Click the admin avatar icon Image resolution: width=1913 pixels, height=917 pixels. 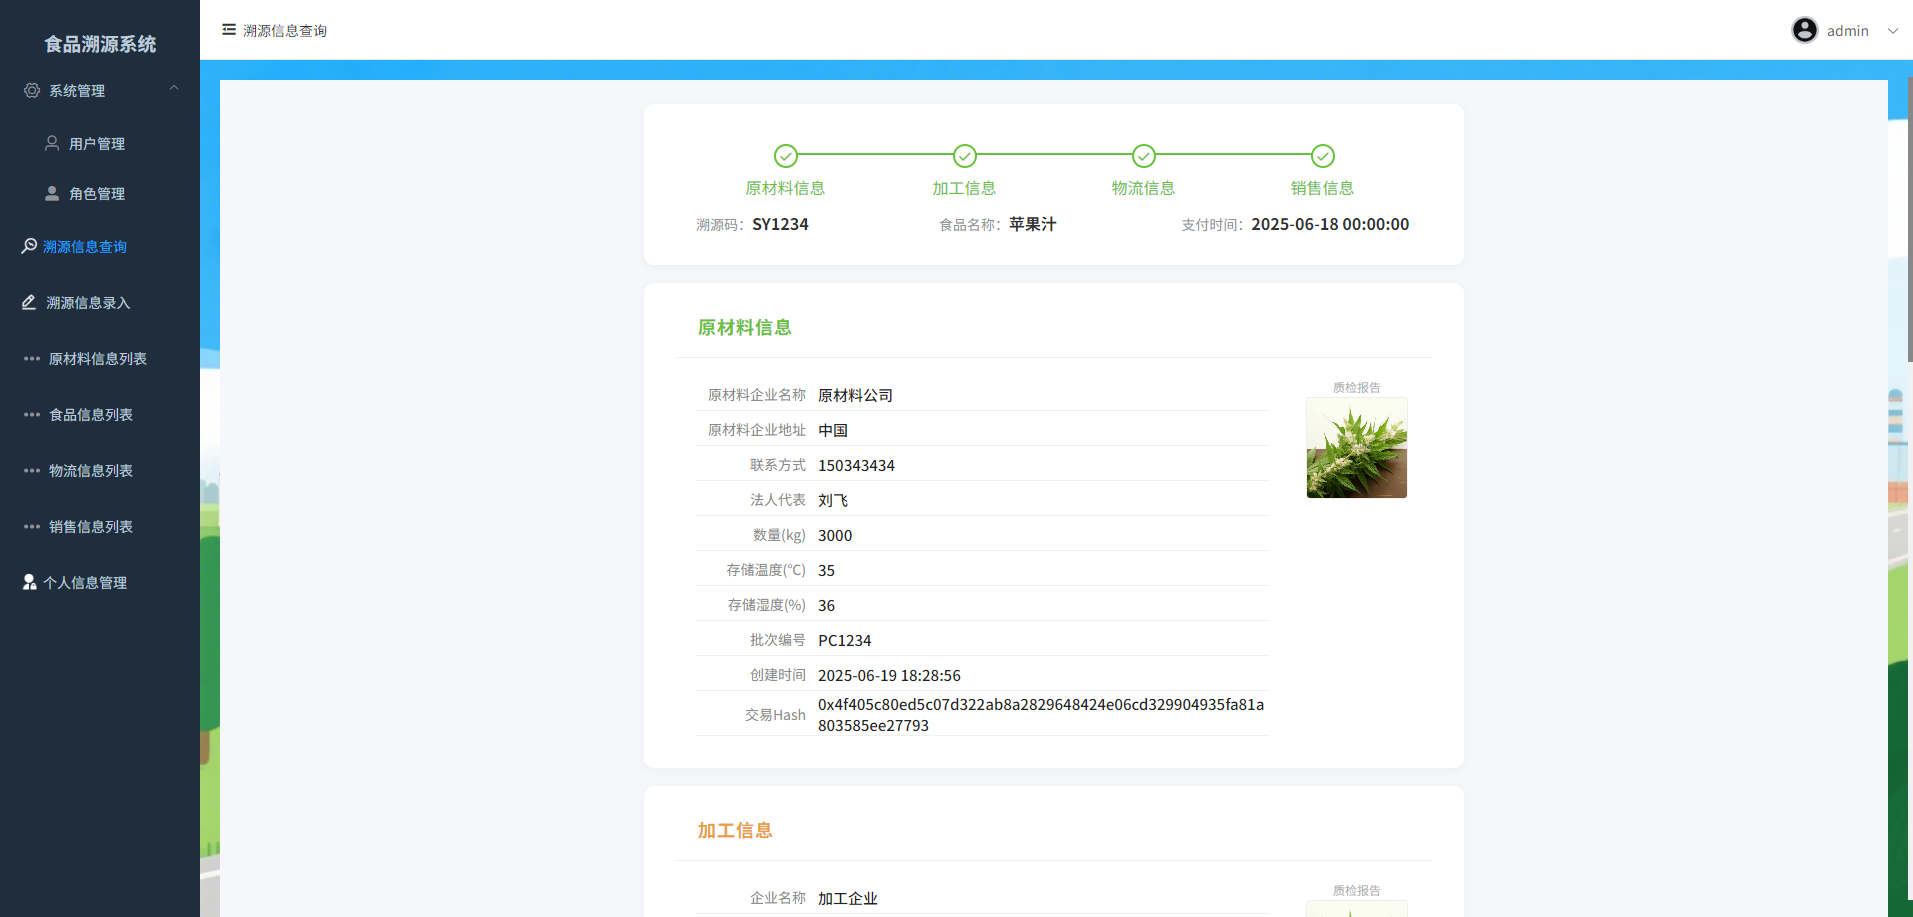point(1805,30)
